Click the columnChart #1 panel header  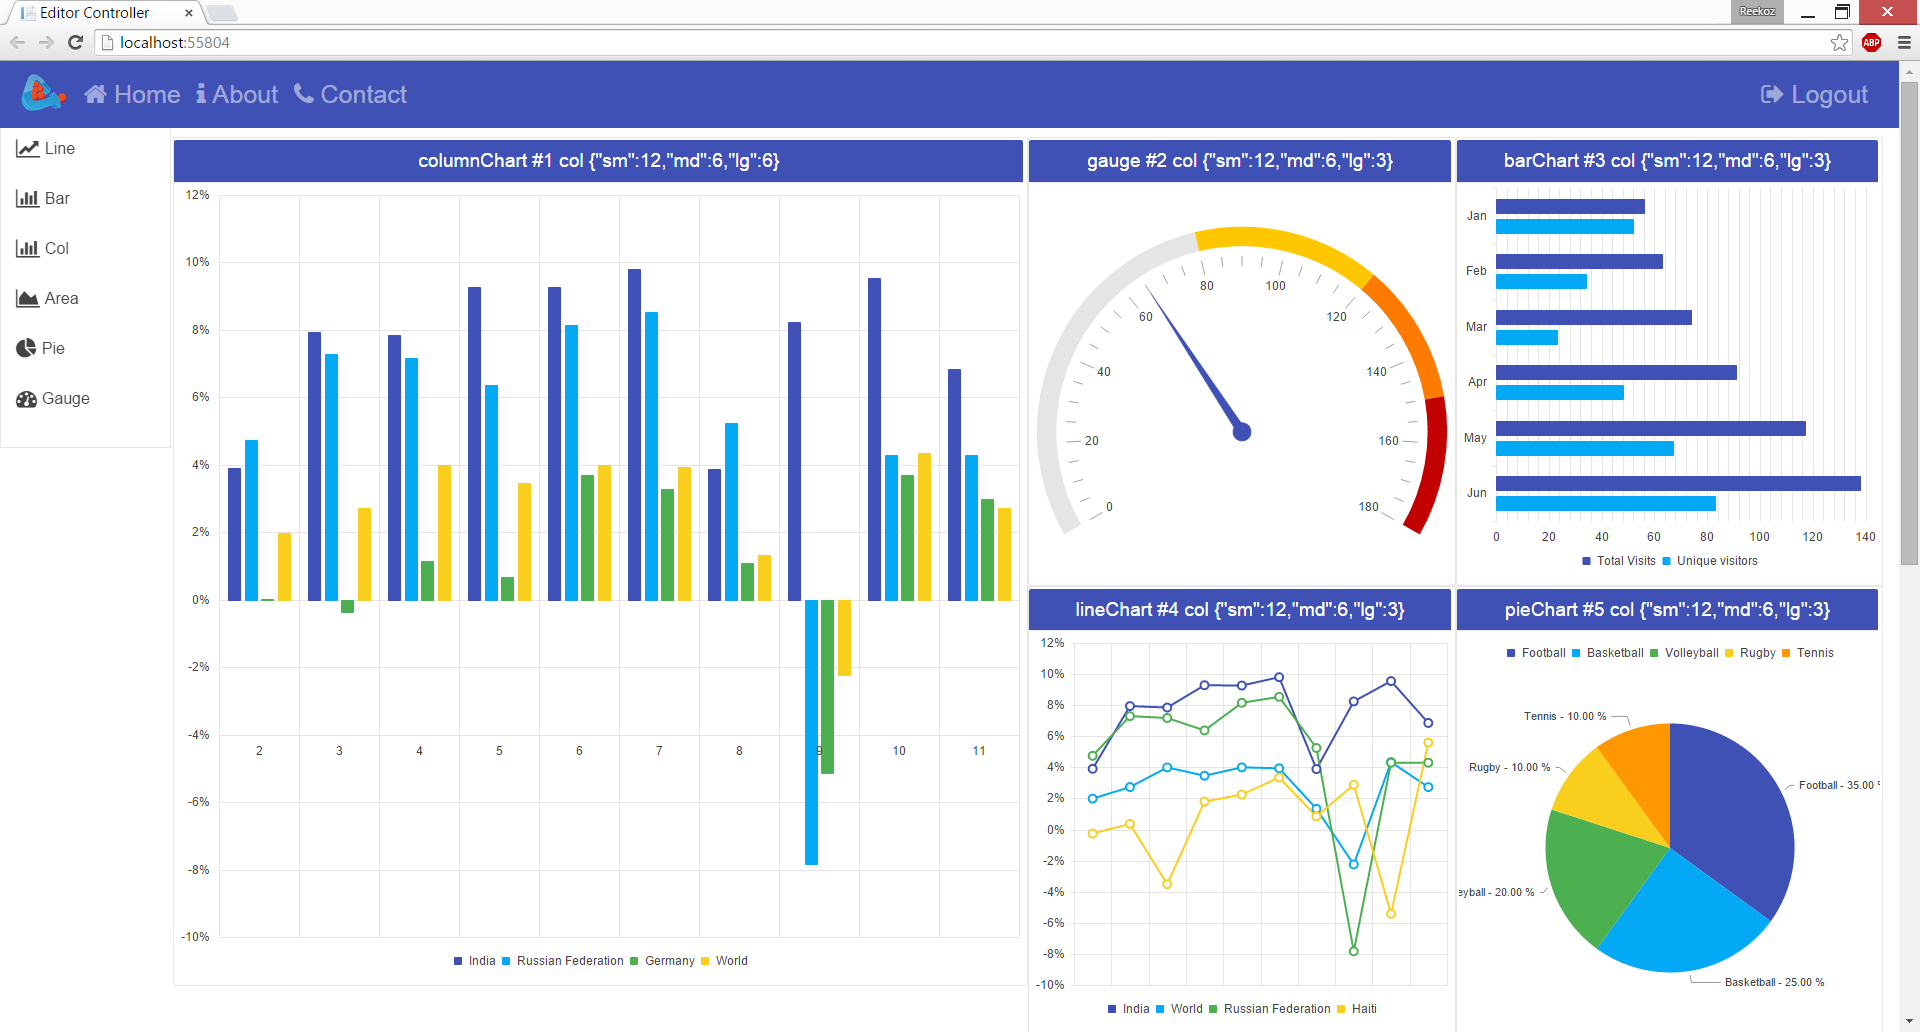598,161
